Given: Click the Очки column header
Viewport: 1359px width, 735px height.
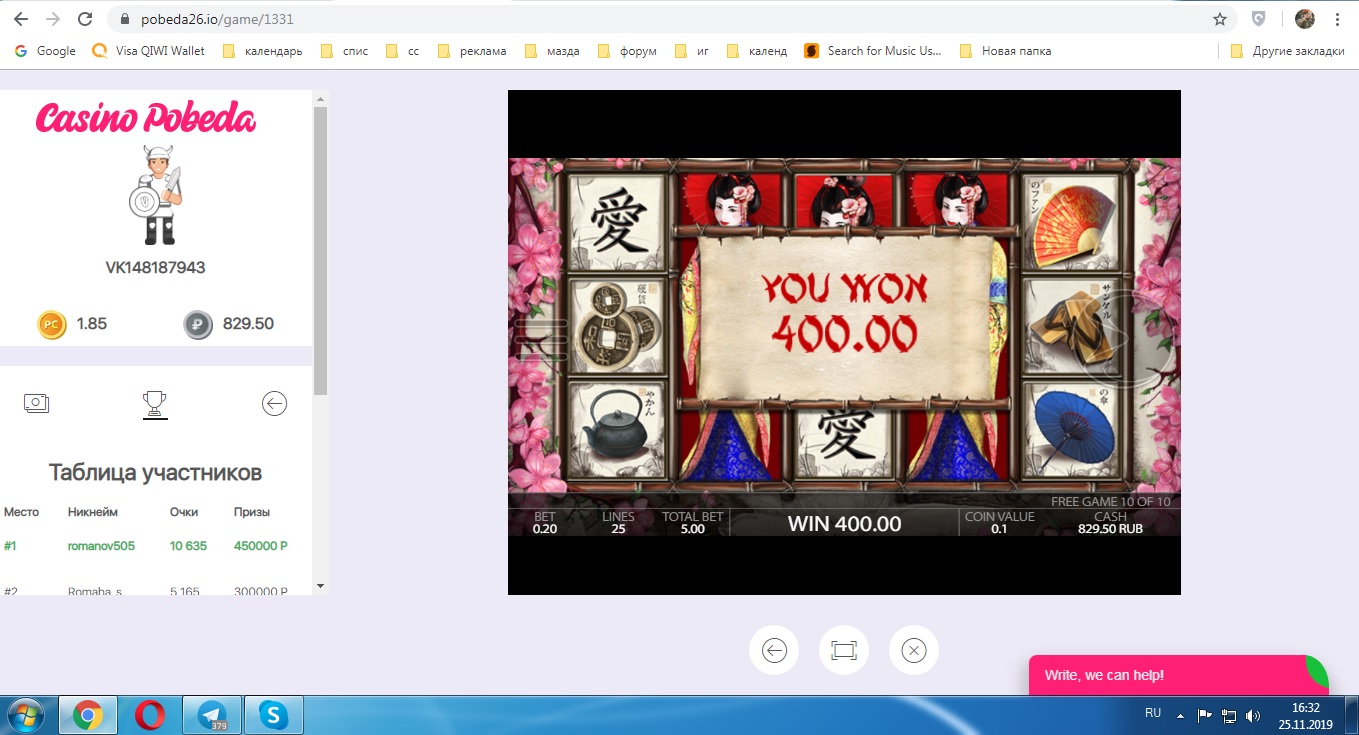Looking at the screenshot, I should [x=184, y=512].
